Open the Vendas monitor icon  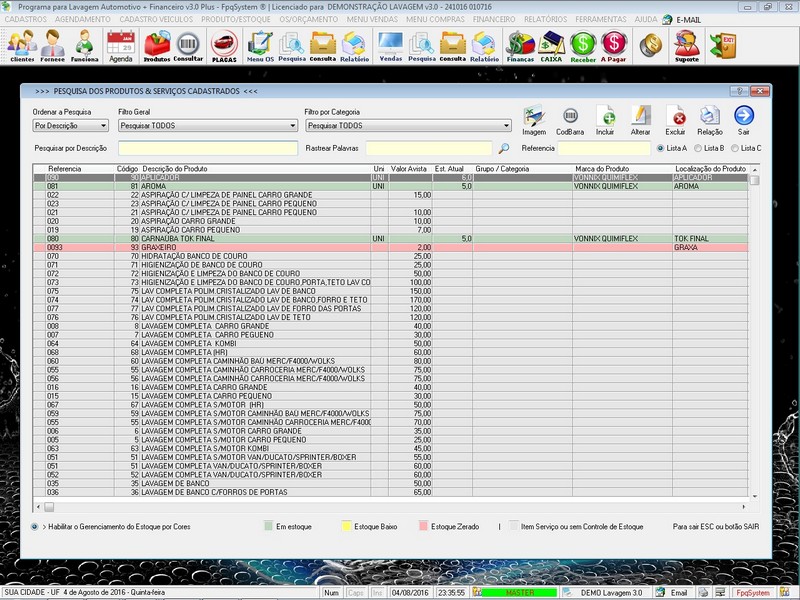click(x=390, y=46)
